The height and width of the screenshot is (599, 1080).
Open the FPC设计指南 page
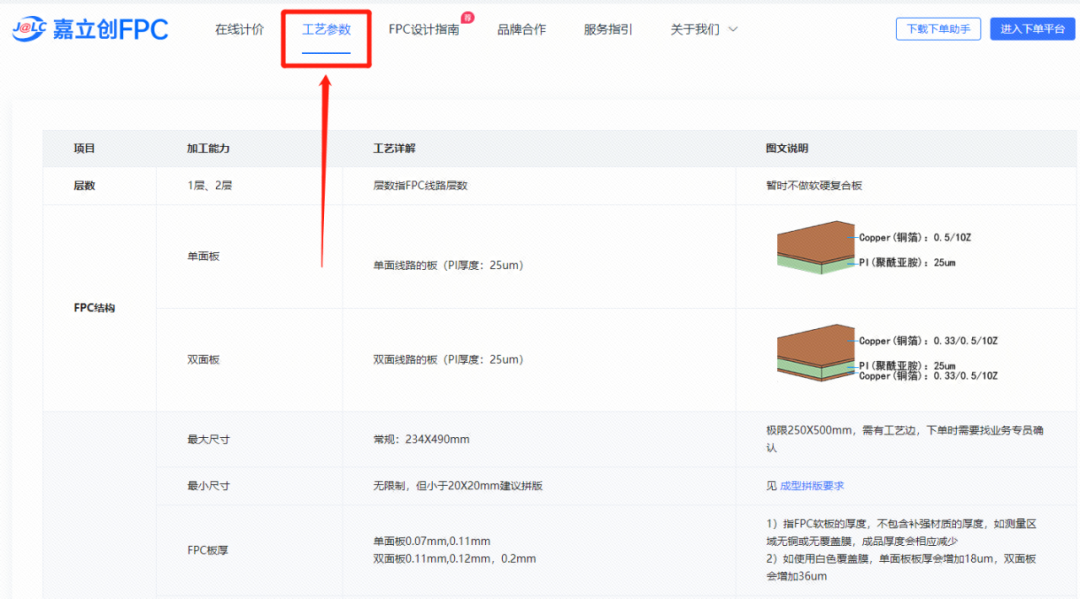pos(423,30)
